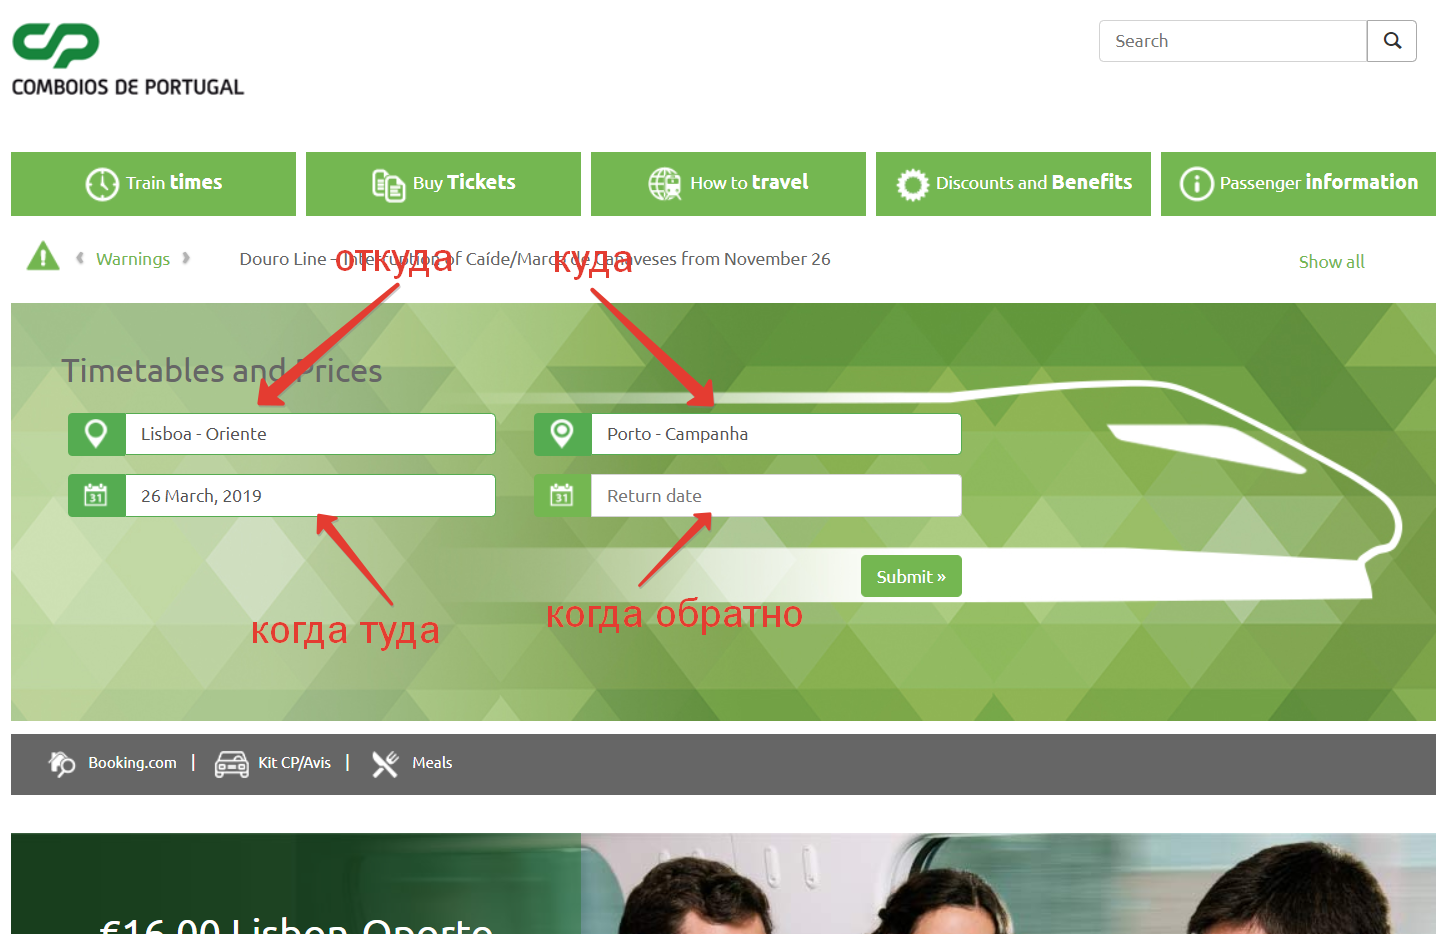Click the badge icon on Discounts and Benefits
Screen dimensions: 1445x934
click(912, 184)
